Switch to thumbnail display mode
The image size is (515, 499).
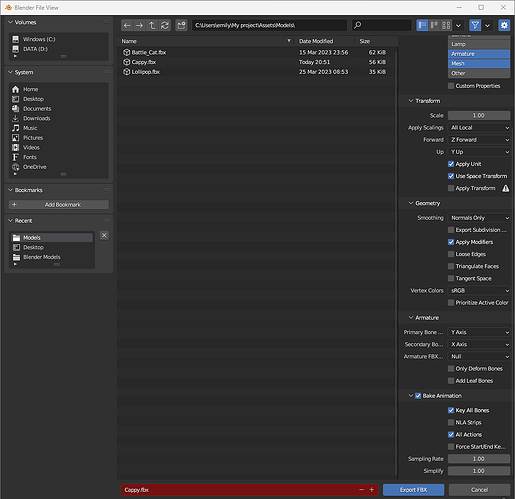[446, 25]
